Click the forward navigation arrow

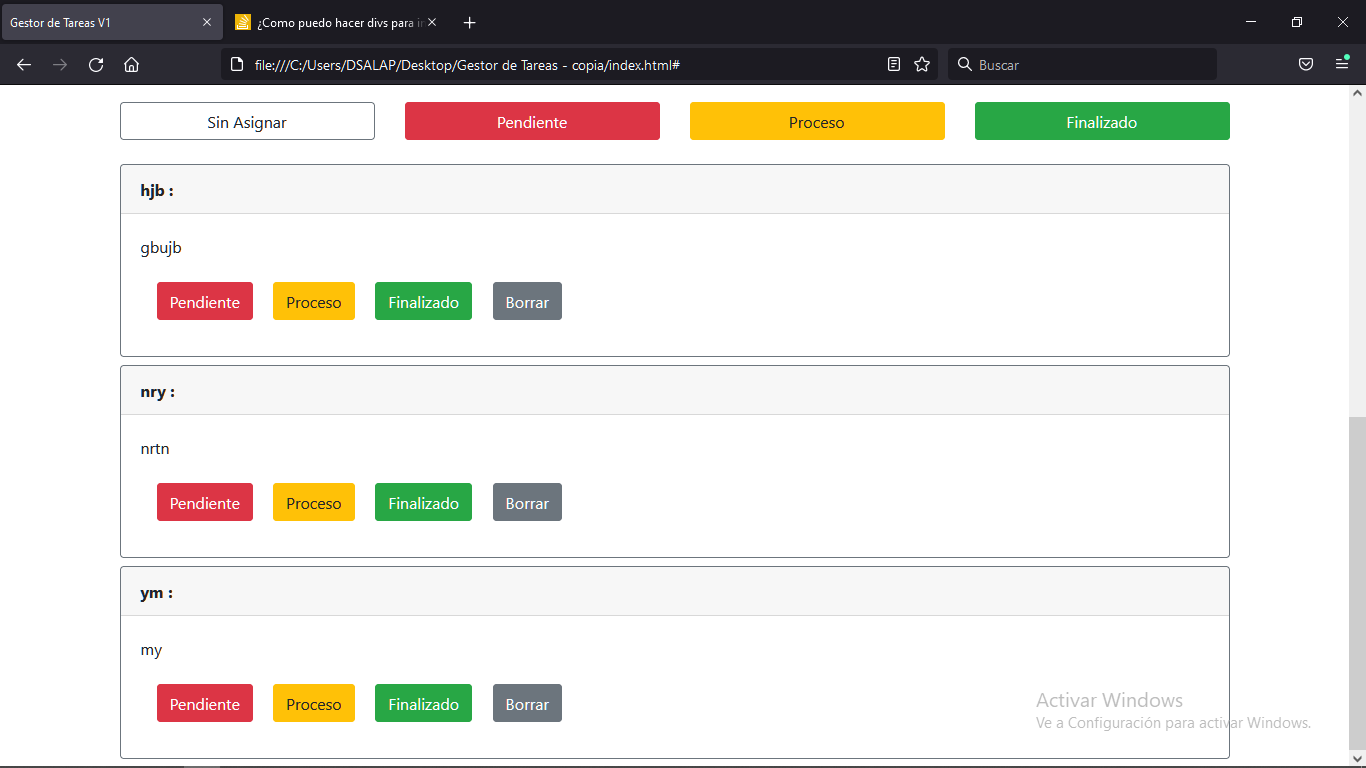[x=60, y=65]
